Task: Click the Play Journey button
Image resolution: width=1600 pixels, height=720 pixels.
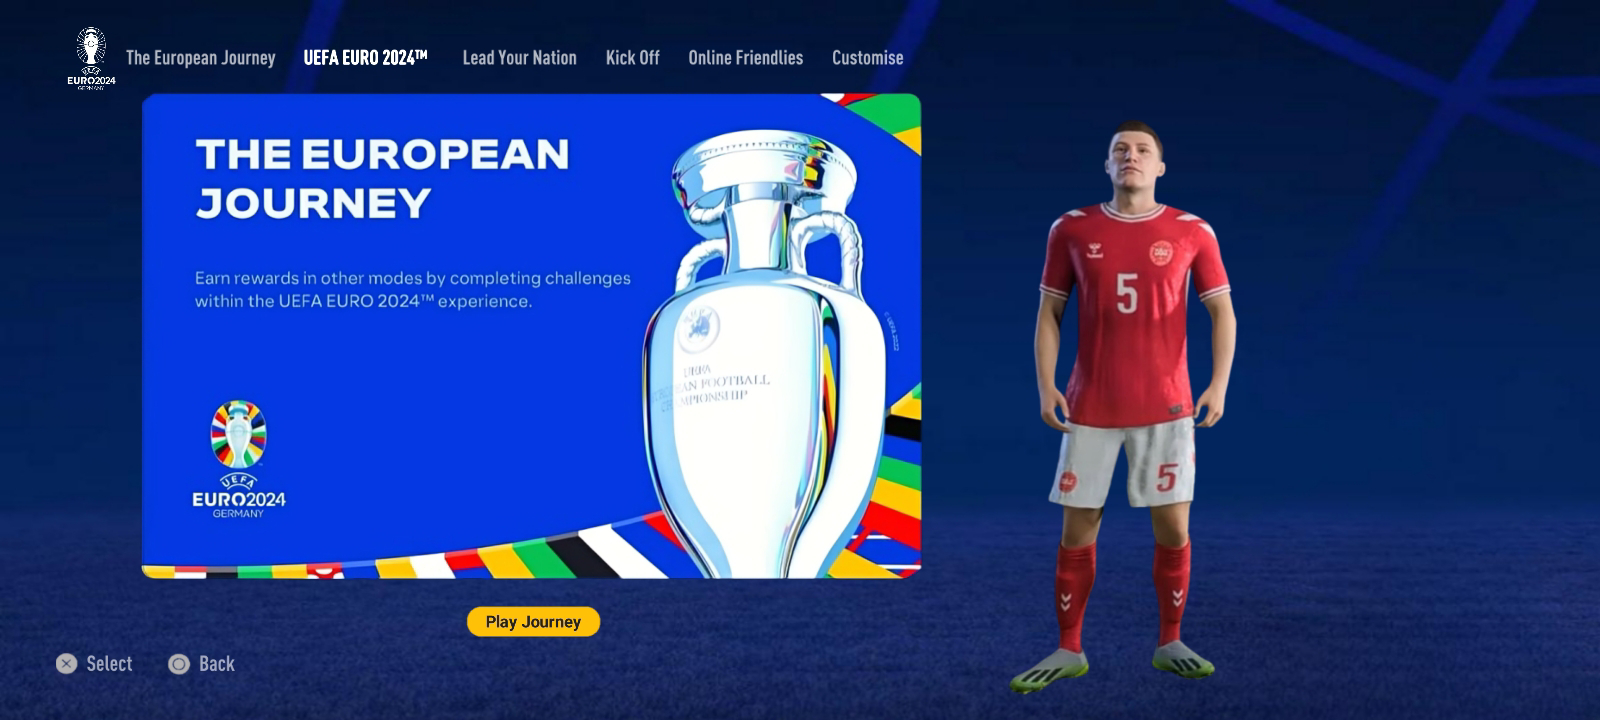Action: [533, 621]
